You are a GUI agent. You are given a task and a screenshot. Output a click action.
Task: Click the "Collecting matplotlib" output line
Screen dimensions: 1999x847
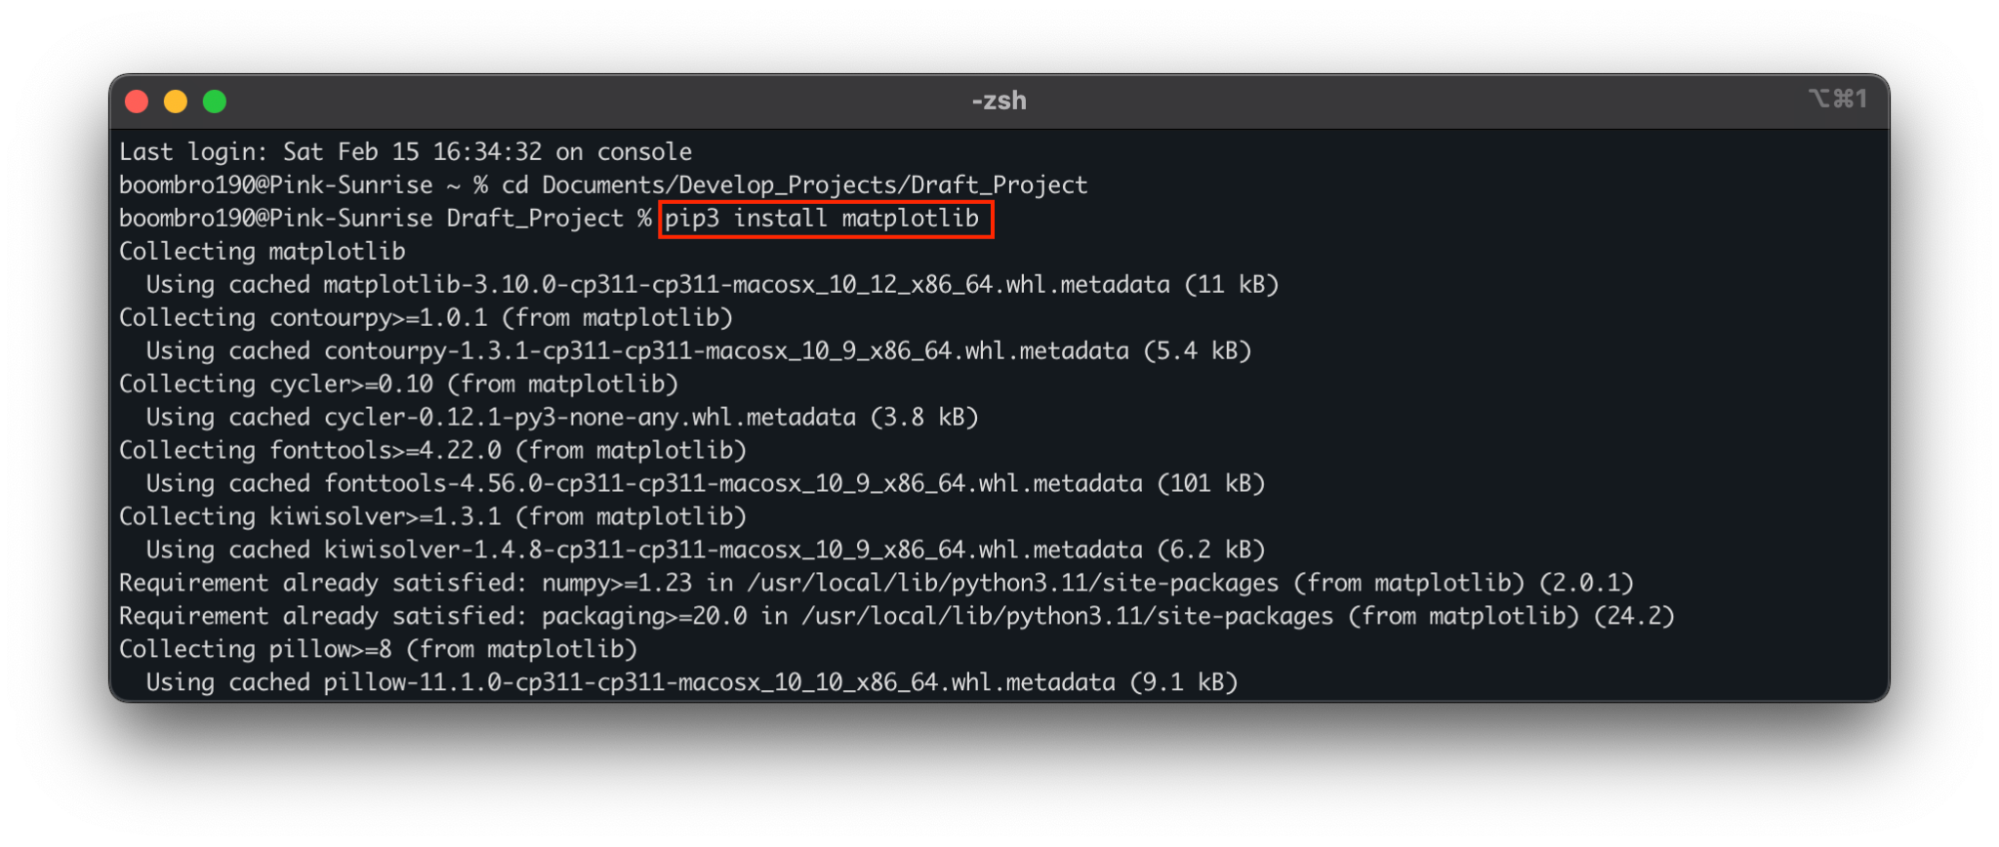[x=262, y=251]
